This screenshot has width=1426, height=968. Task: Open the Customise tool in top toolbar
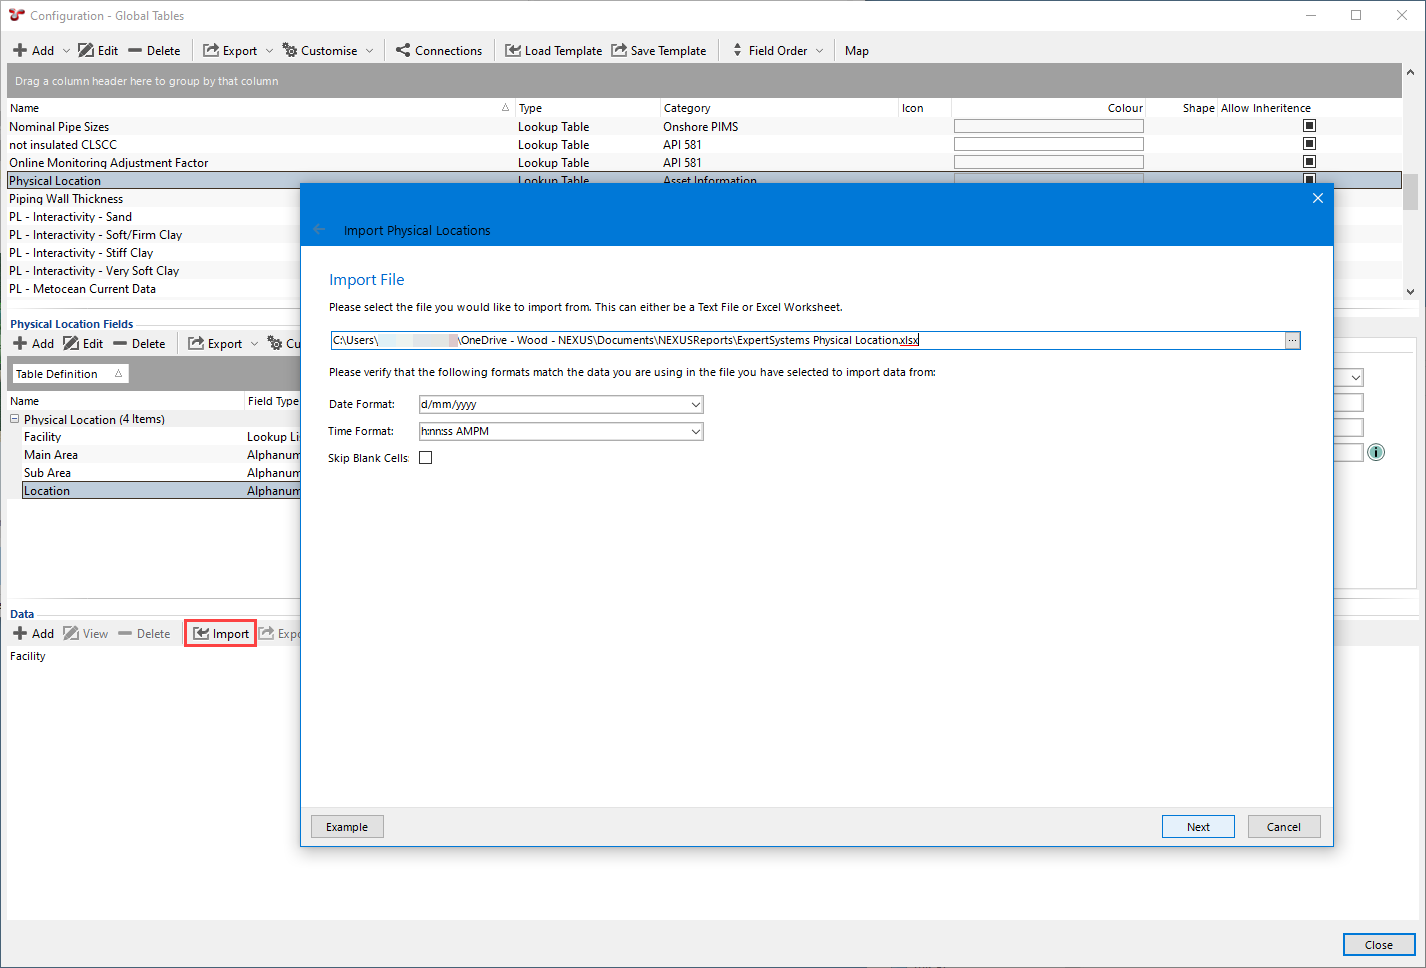320,50
